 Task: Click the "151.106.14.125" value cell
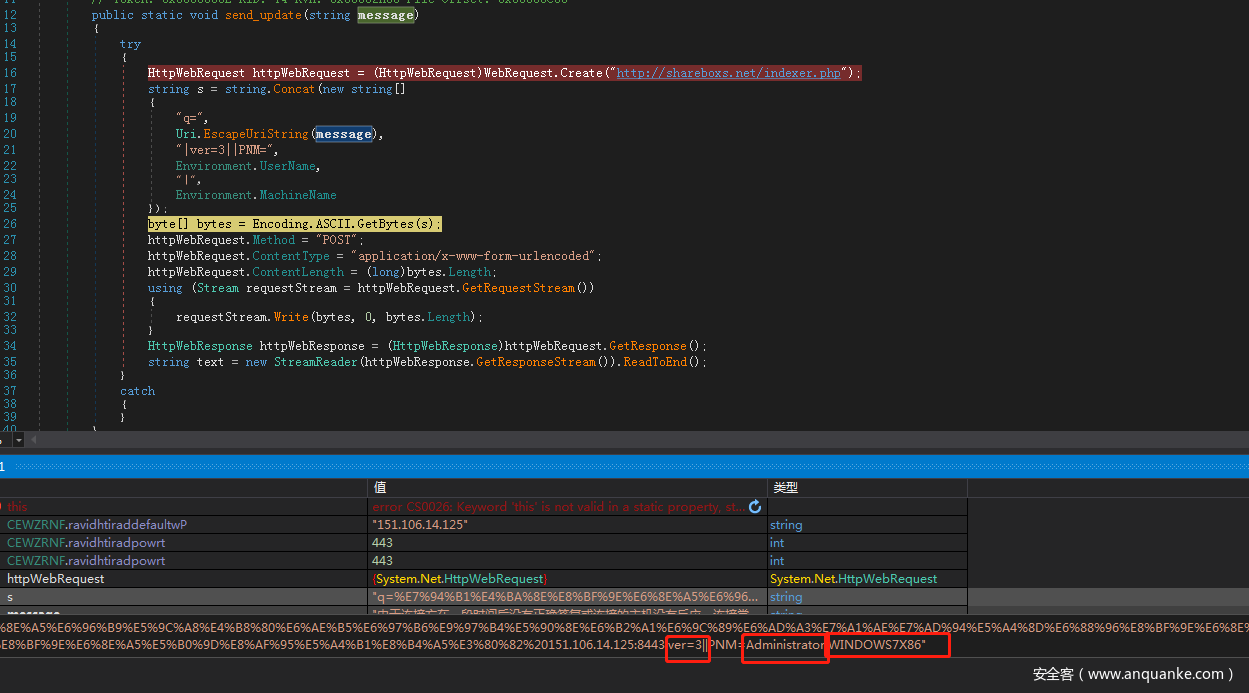(420, 525)
